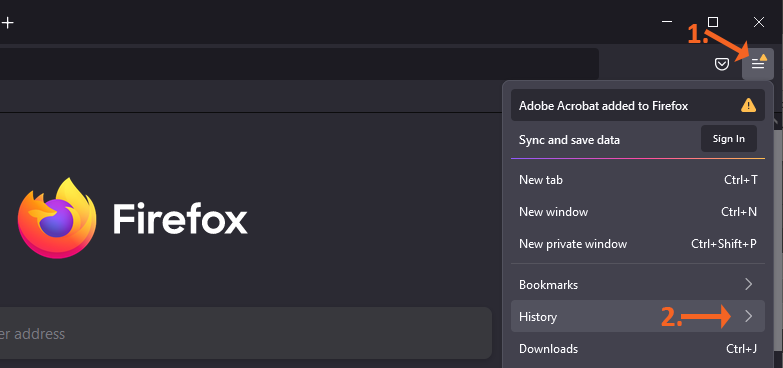Minimize the Firefox window

click(x=667, y=22)
